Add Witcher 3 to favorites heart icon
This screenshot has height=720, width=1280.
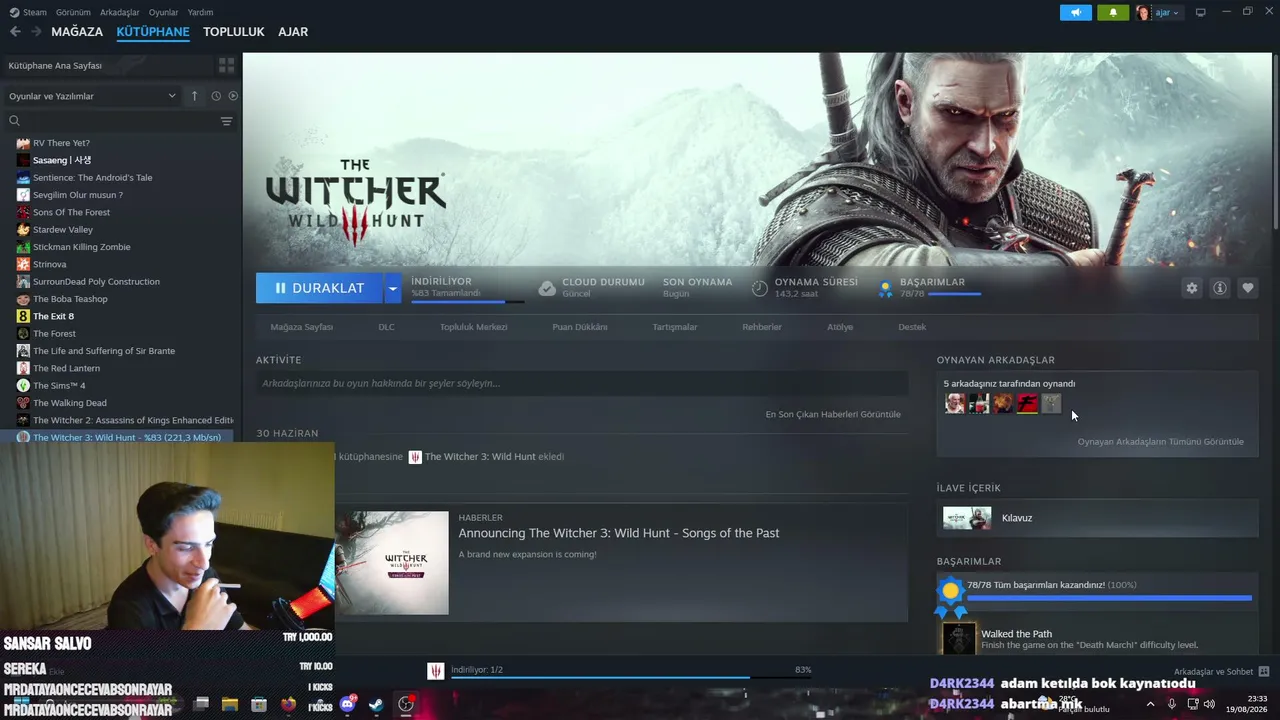pos(1248,288)
